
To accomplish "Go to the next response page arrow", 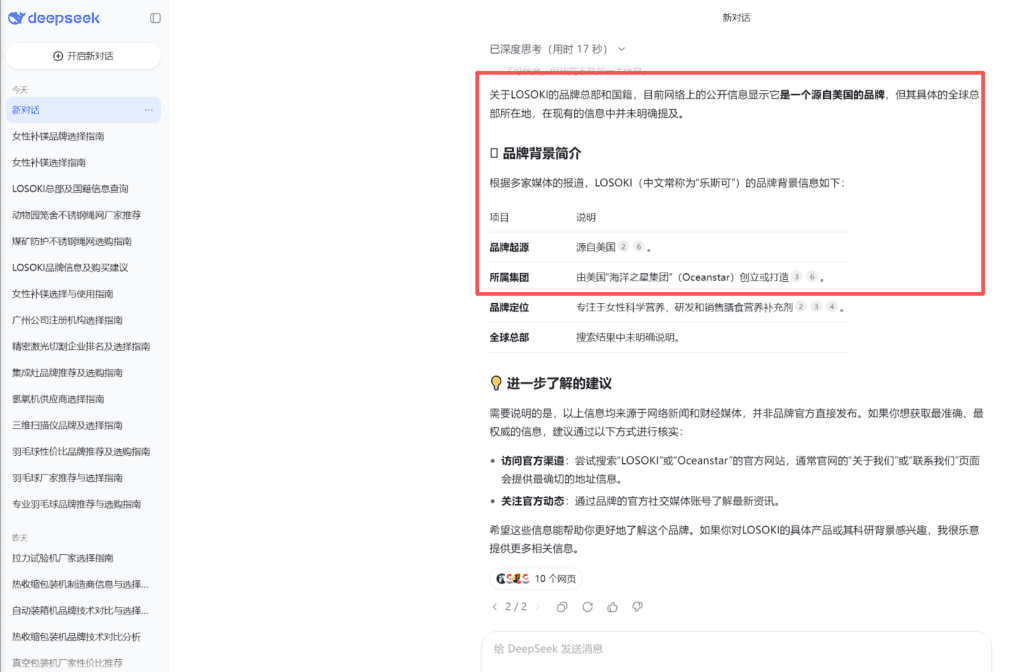I will 538,606.
